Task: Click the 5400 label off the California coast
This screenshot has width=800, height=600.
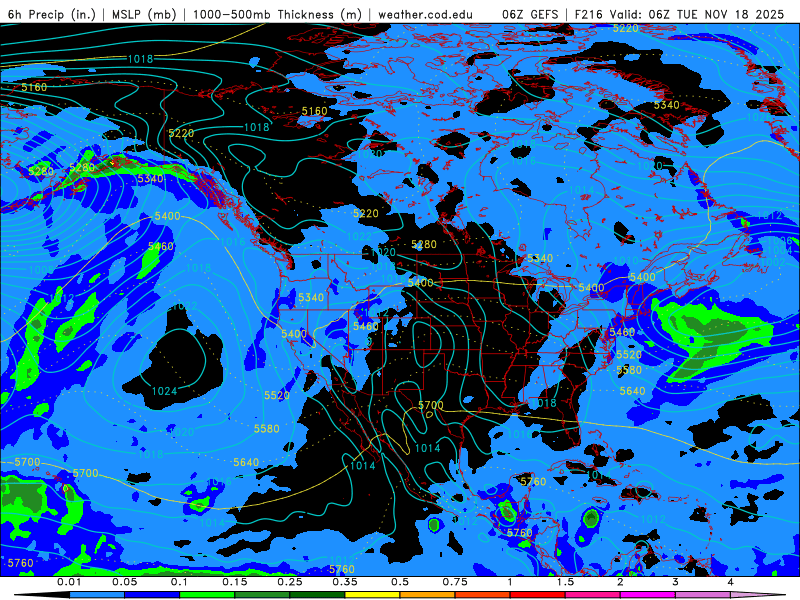Action: point(294,334)
